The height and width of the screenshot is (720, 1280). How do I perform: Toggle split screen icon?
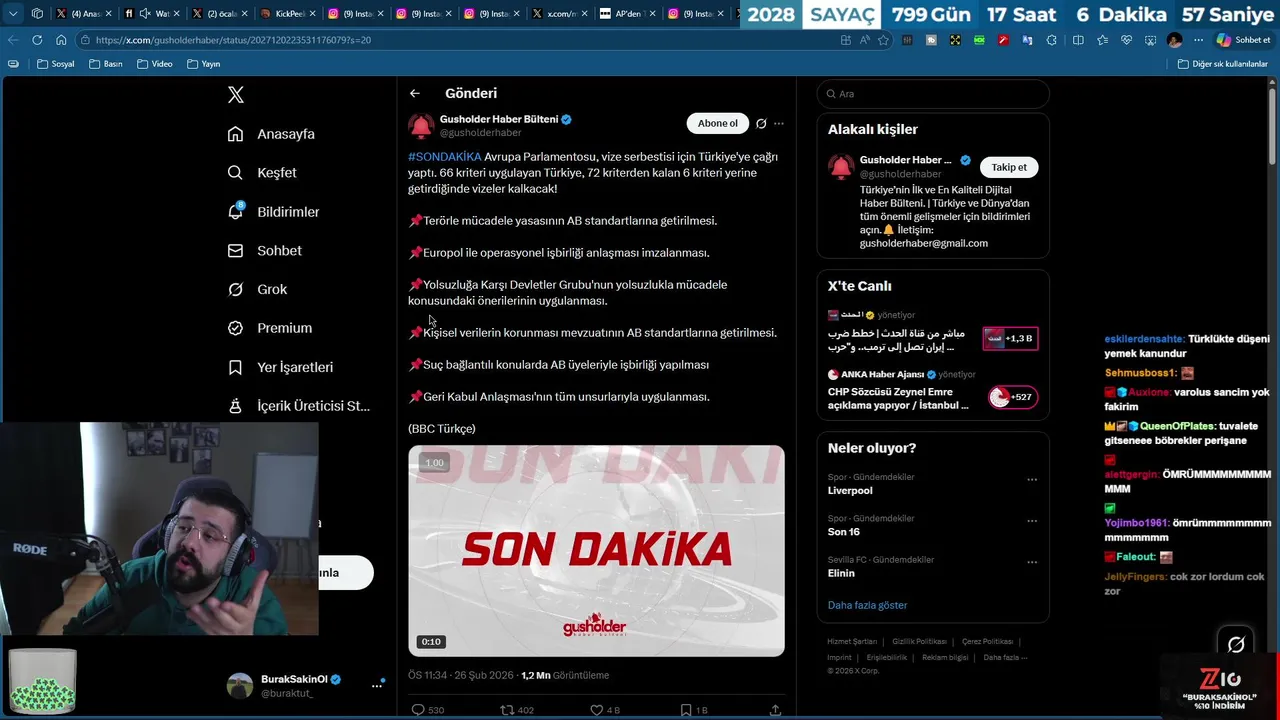pyautogui.click(x=1078, y=40)
